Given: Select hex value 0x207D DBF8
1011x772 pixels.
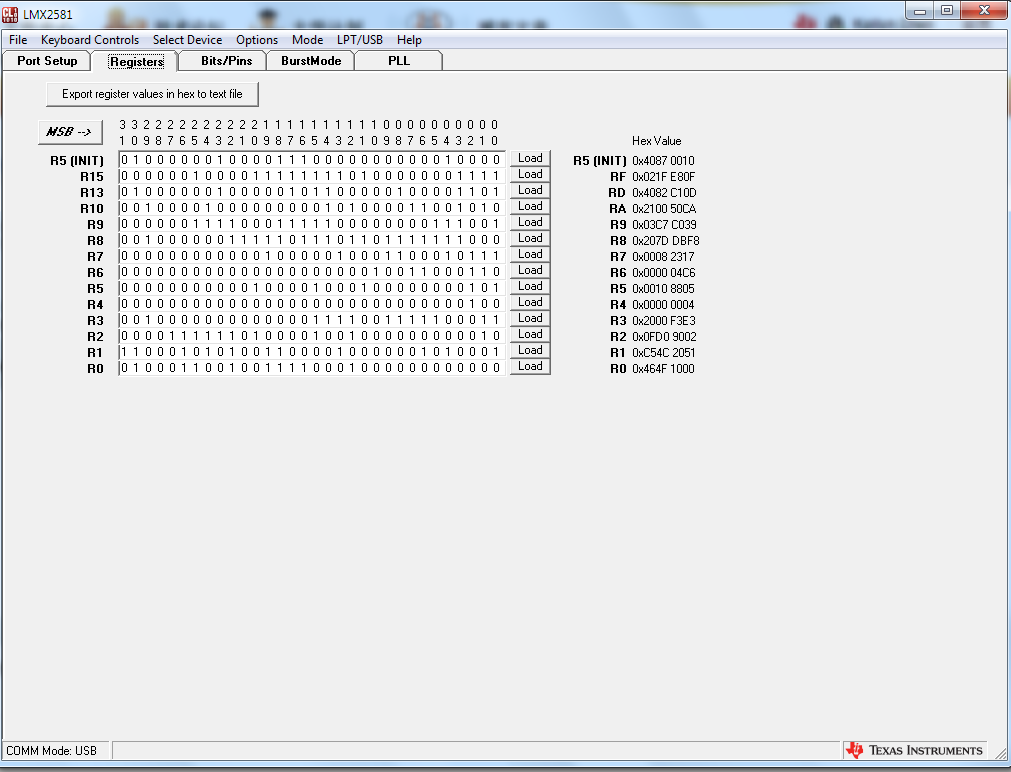Looking at the screenshot, I should 665,241.
